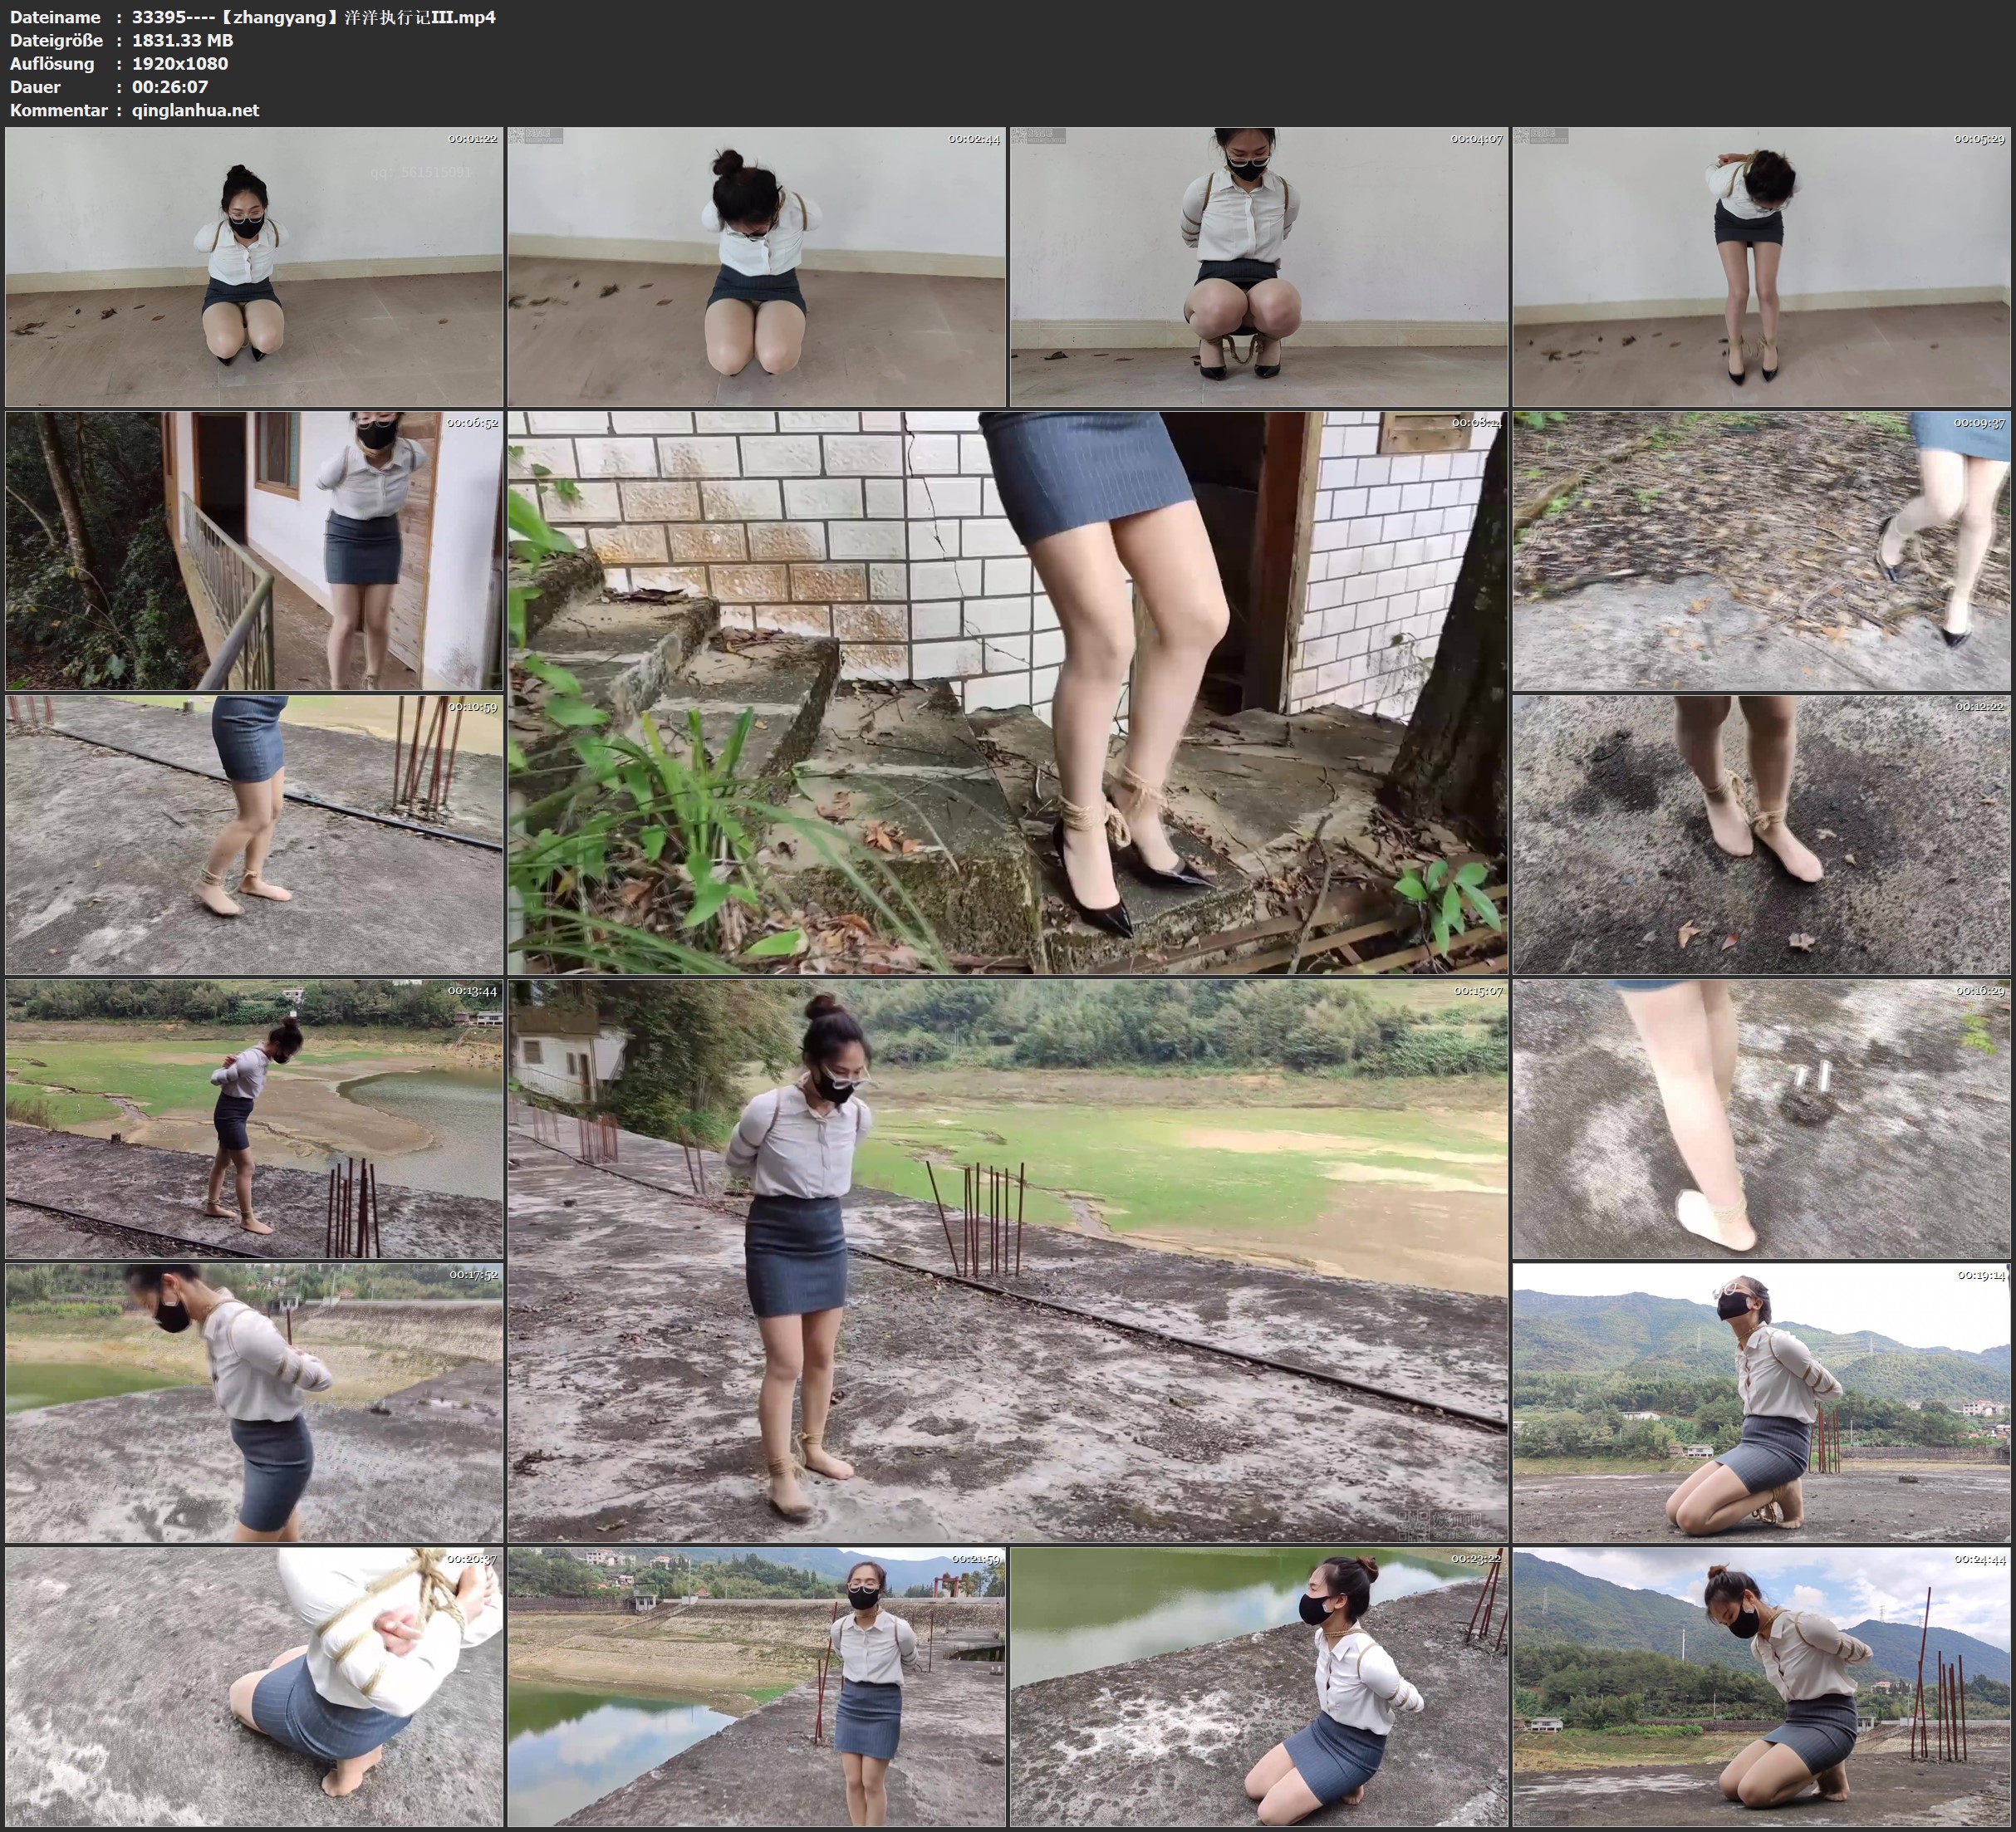Select the large 00:08:14 stairs thumbnail
Image resolution: width=2016 pixels, height=1832 pixels.
coord(1007,692)
